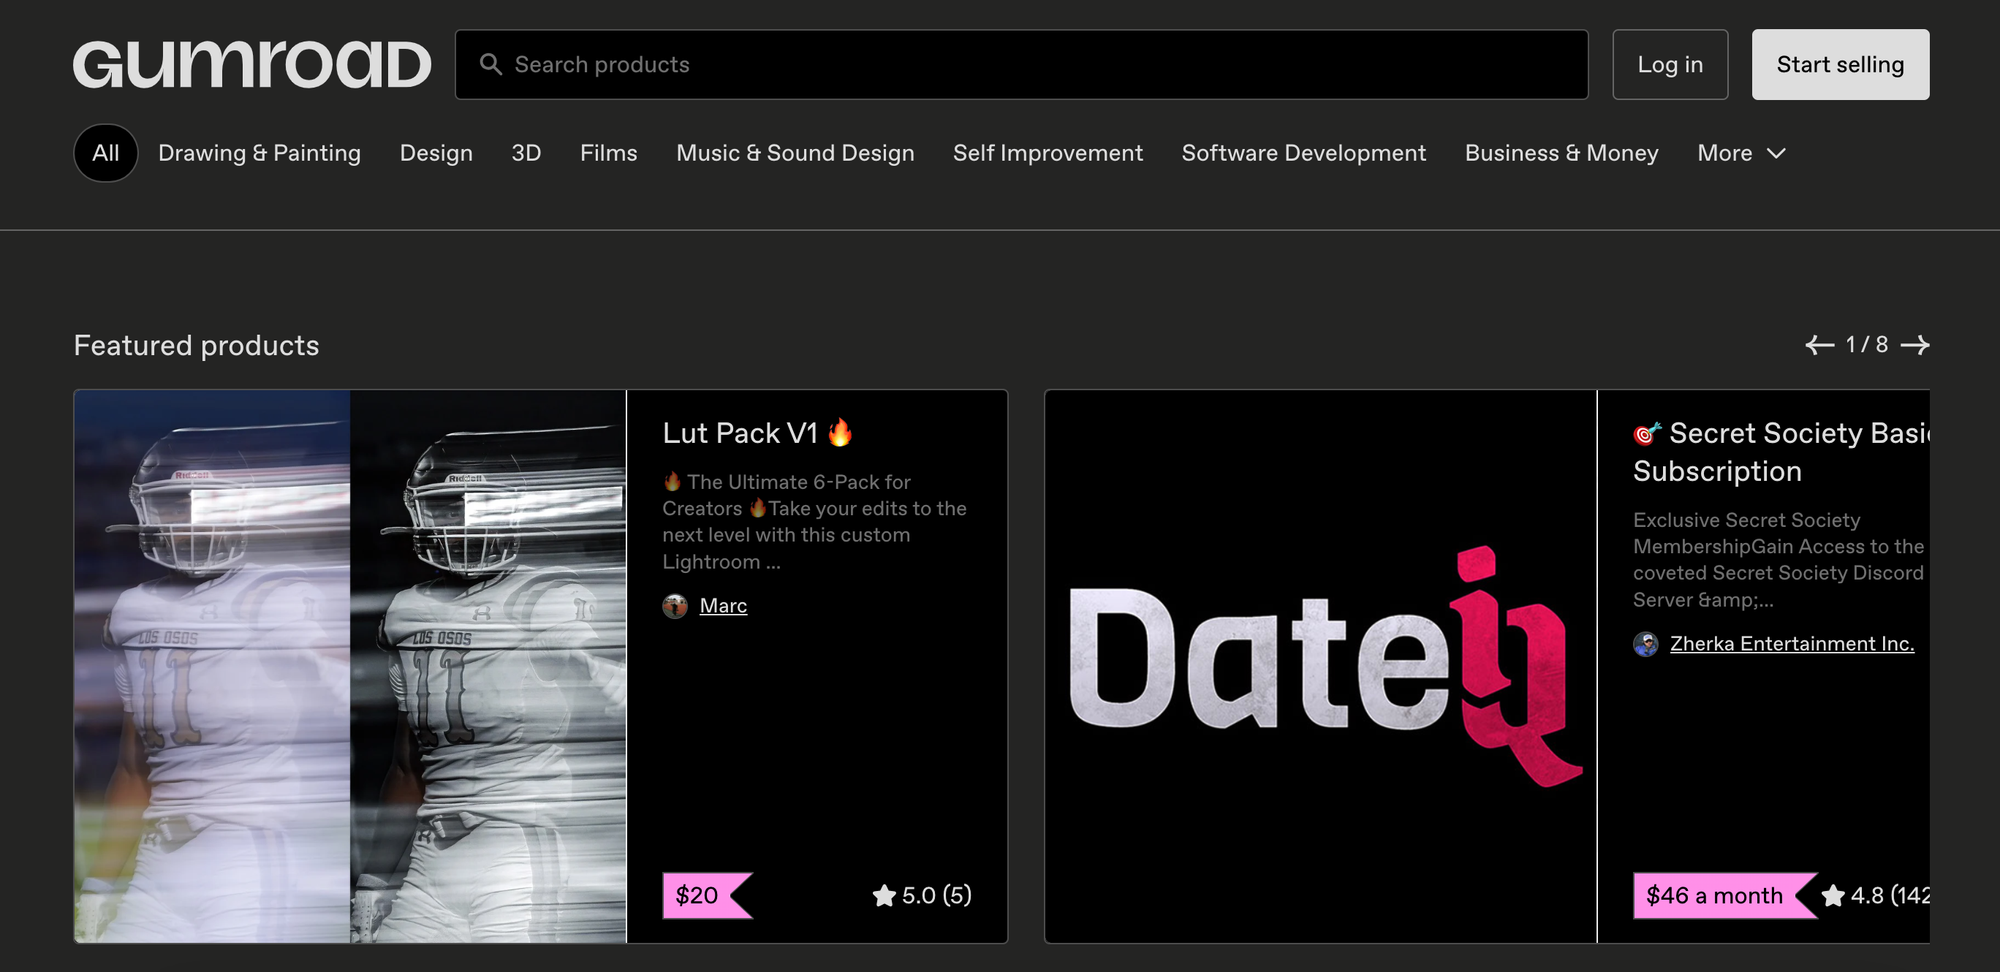Click the Lut Pack V1 description text
The image size is (2000, 972).
814,522
